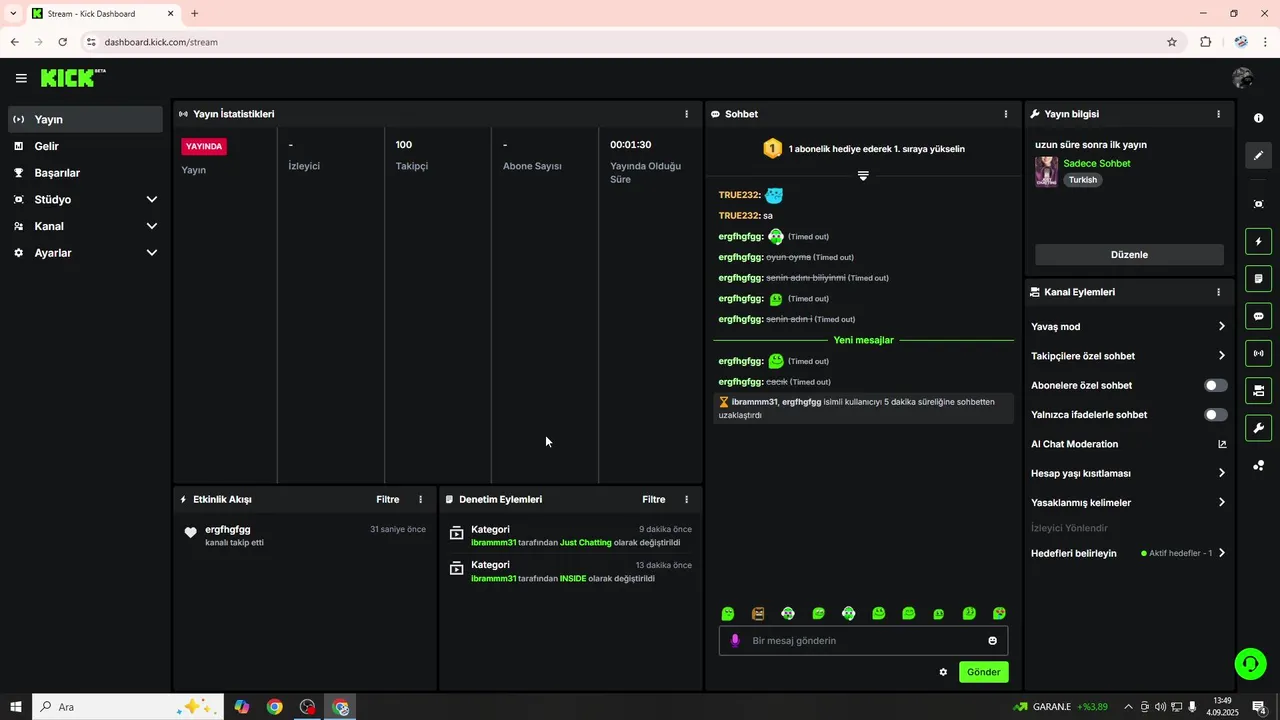Click the three-dots cluster icon in the right sidebar
Screen dimensions: 1280x720
coord(1258,466)
